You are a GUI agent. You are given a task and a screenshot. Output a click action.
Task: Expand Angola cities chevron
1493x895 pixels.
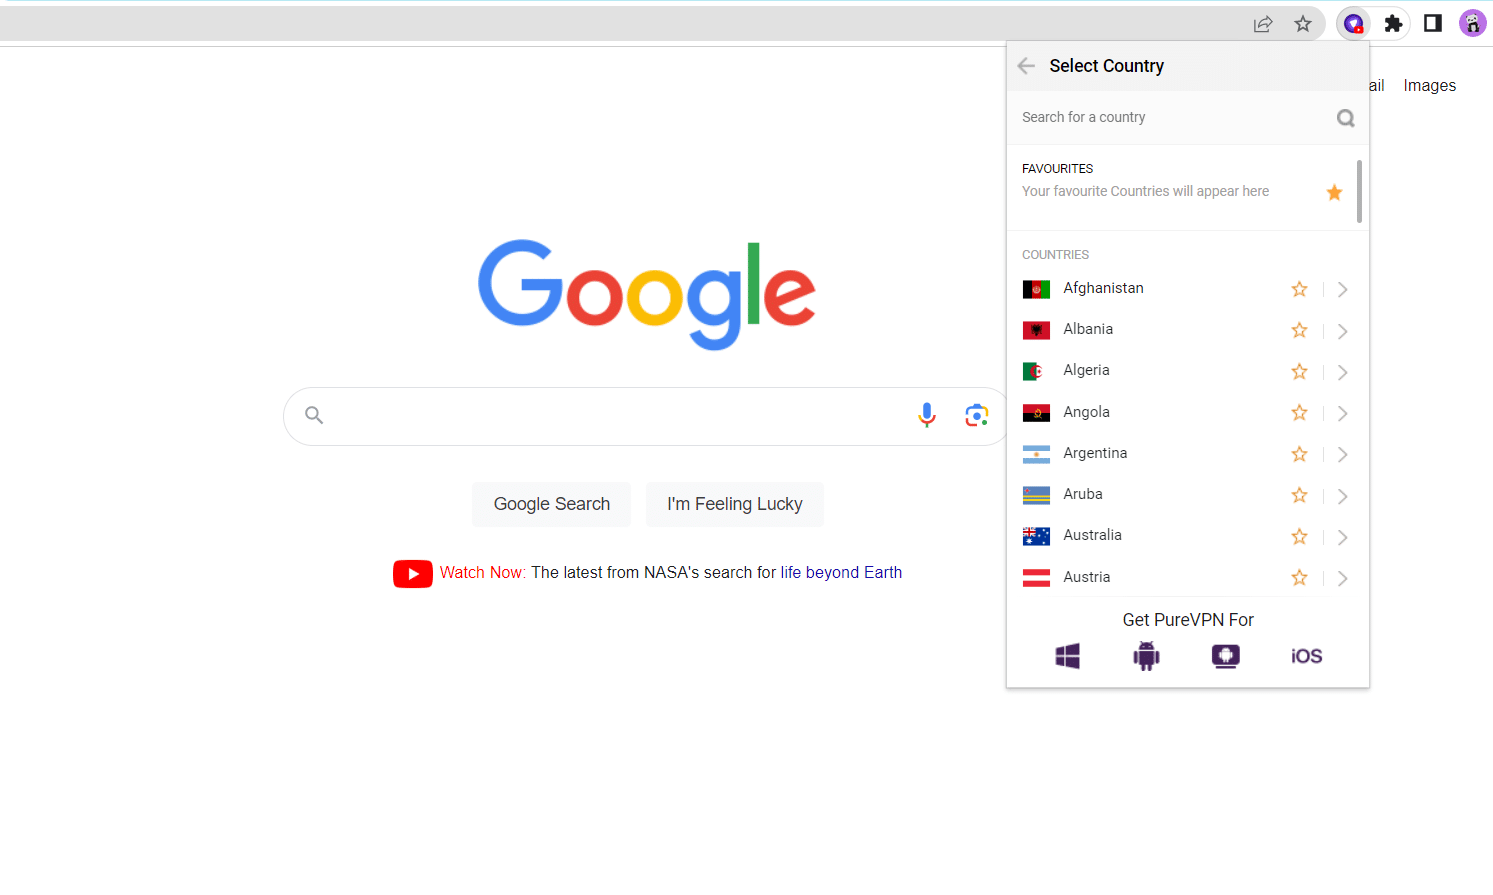click(1343, 413)
